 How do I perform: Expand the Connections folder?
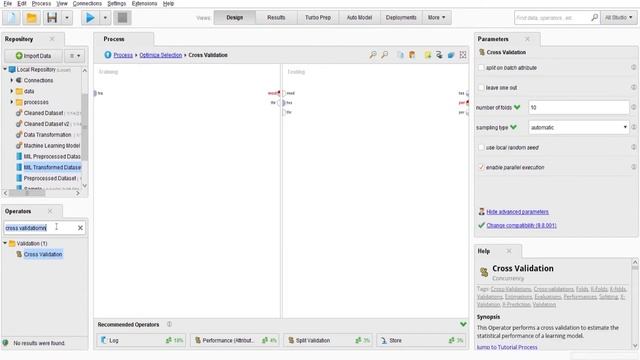[x=12, y=80]
